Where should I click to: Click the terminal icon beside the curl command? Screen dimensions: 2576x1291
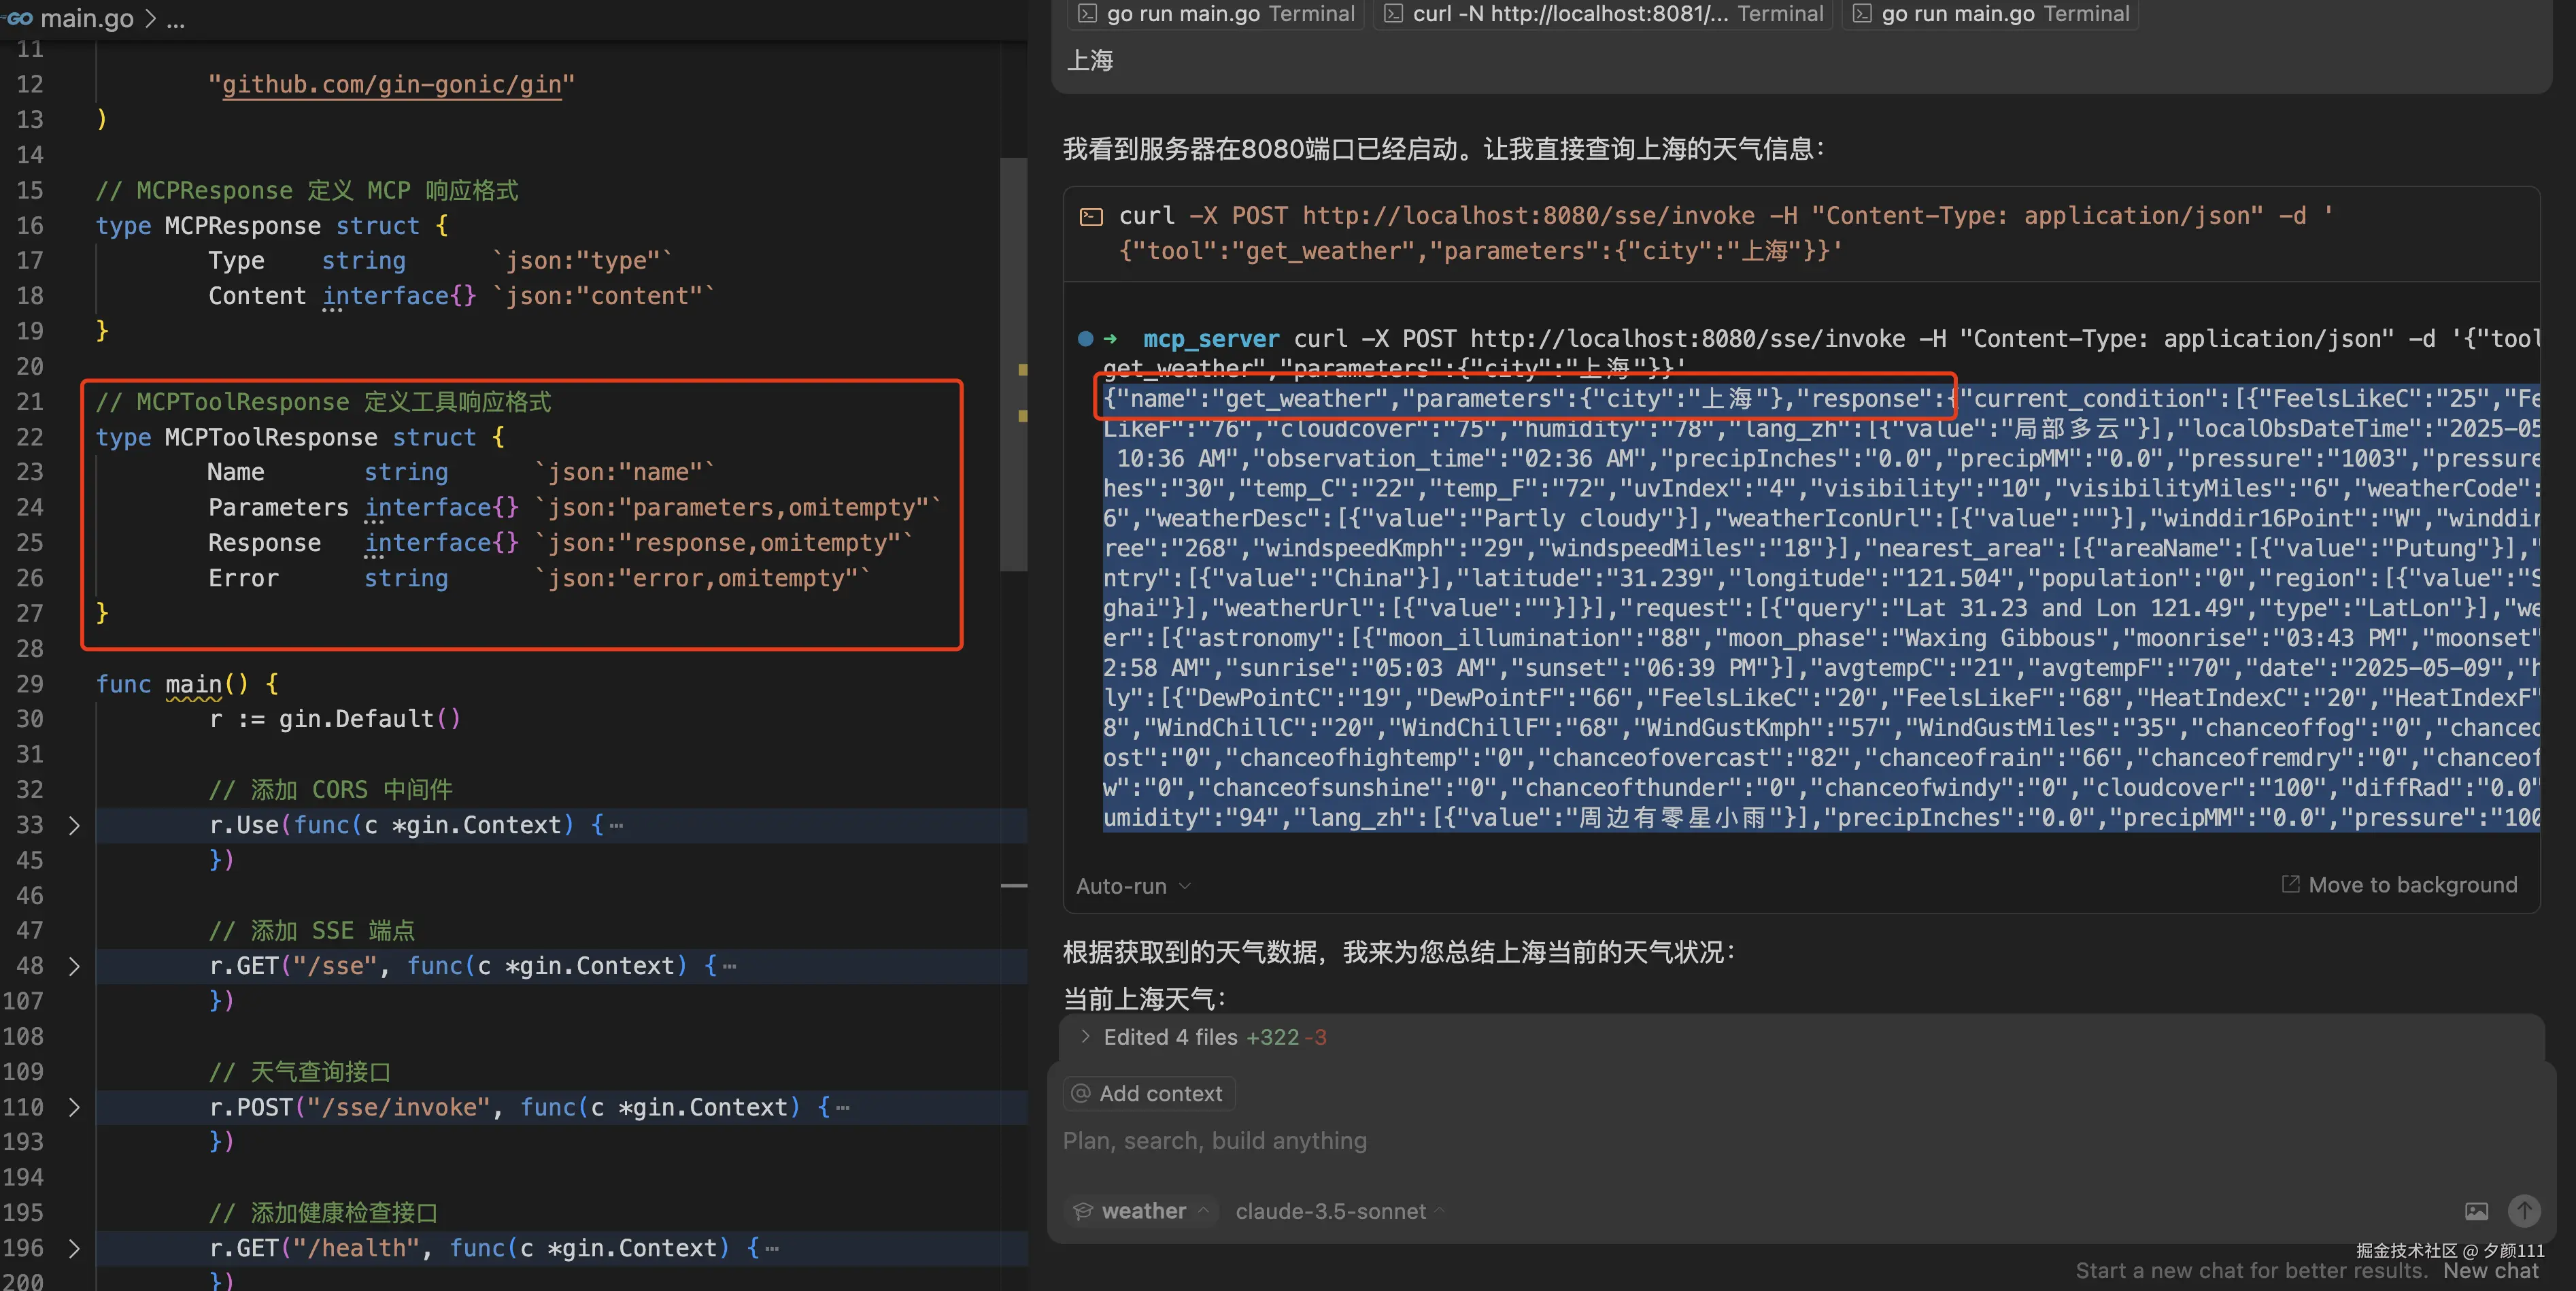pos(1091,217)
